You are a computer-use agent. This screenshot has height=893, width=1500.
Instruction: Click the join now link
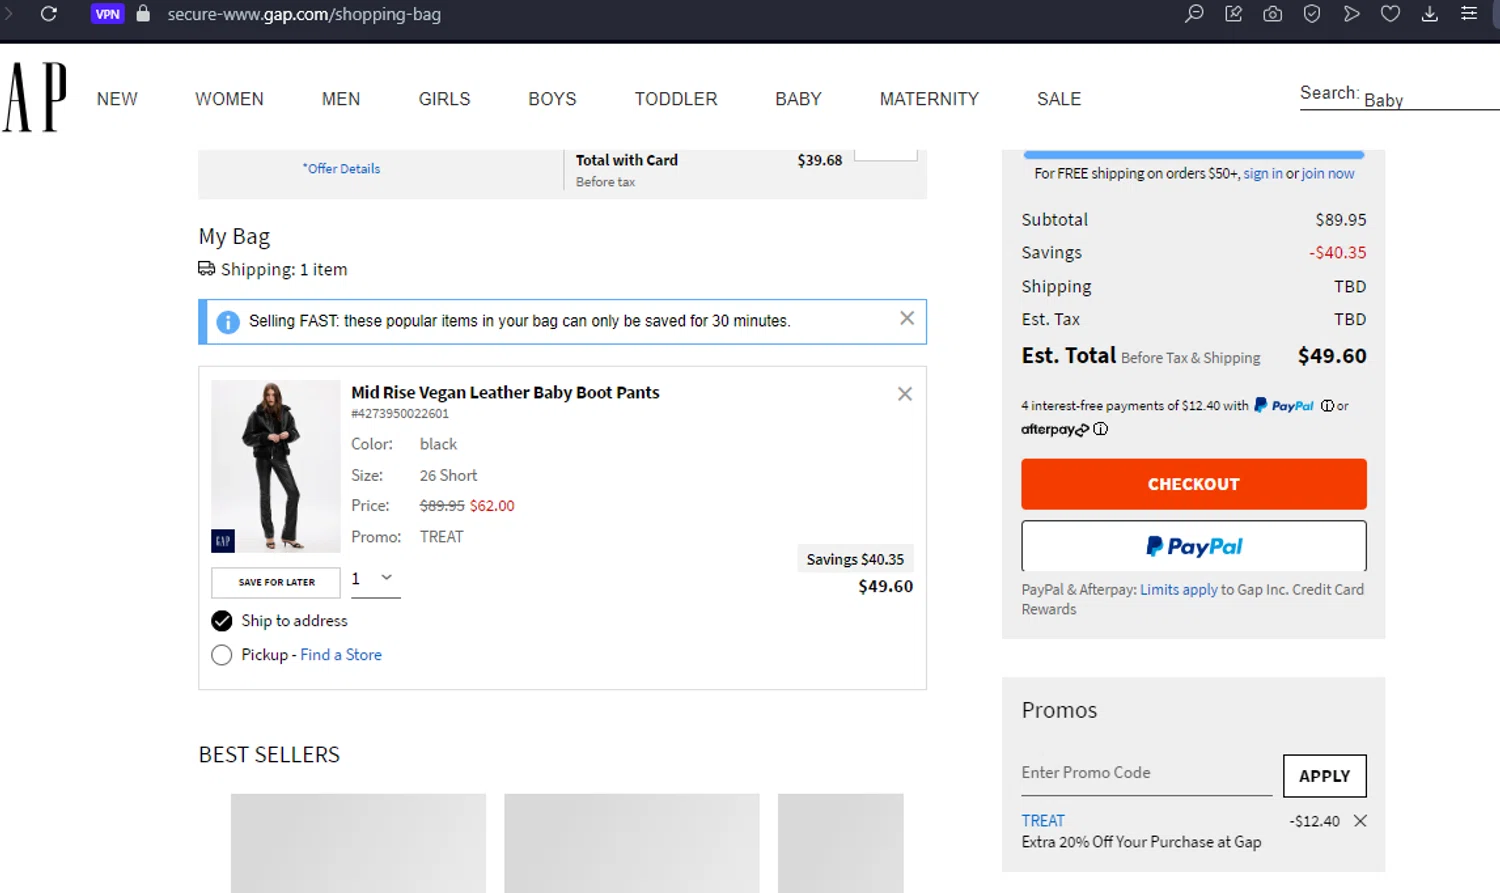click(1328, 174)
